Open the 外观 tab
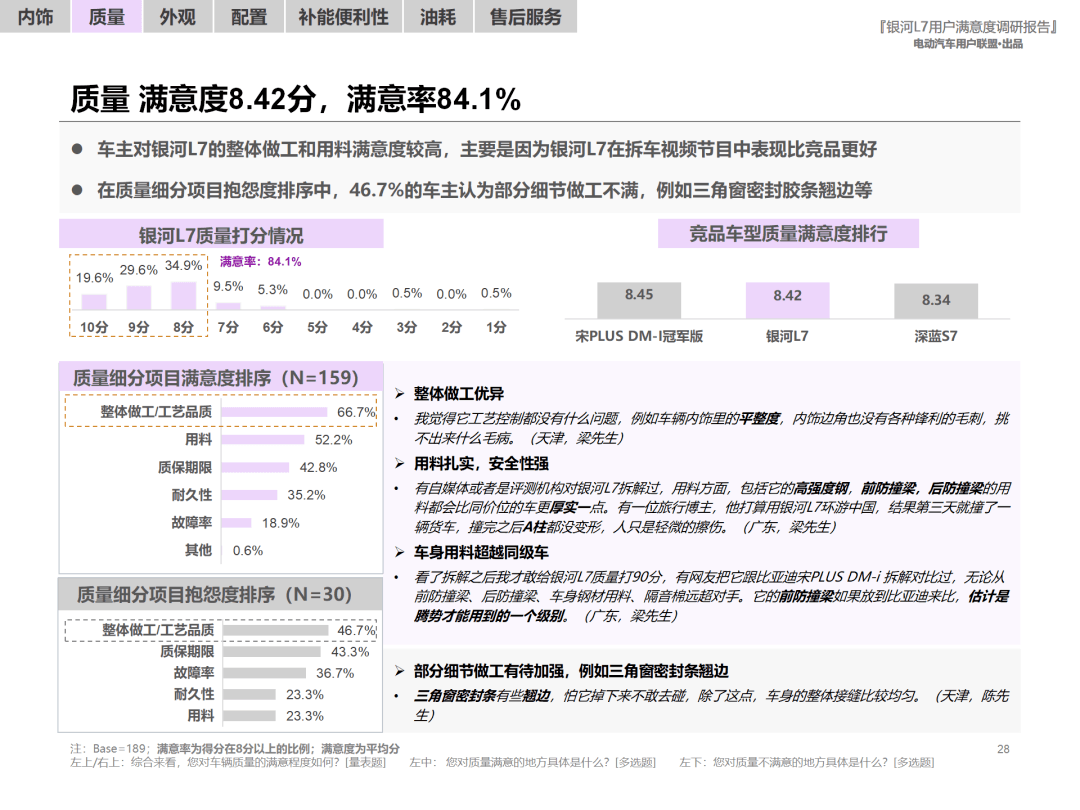1080x810 pixels. (x=178, y=17)
